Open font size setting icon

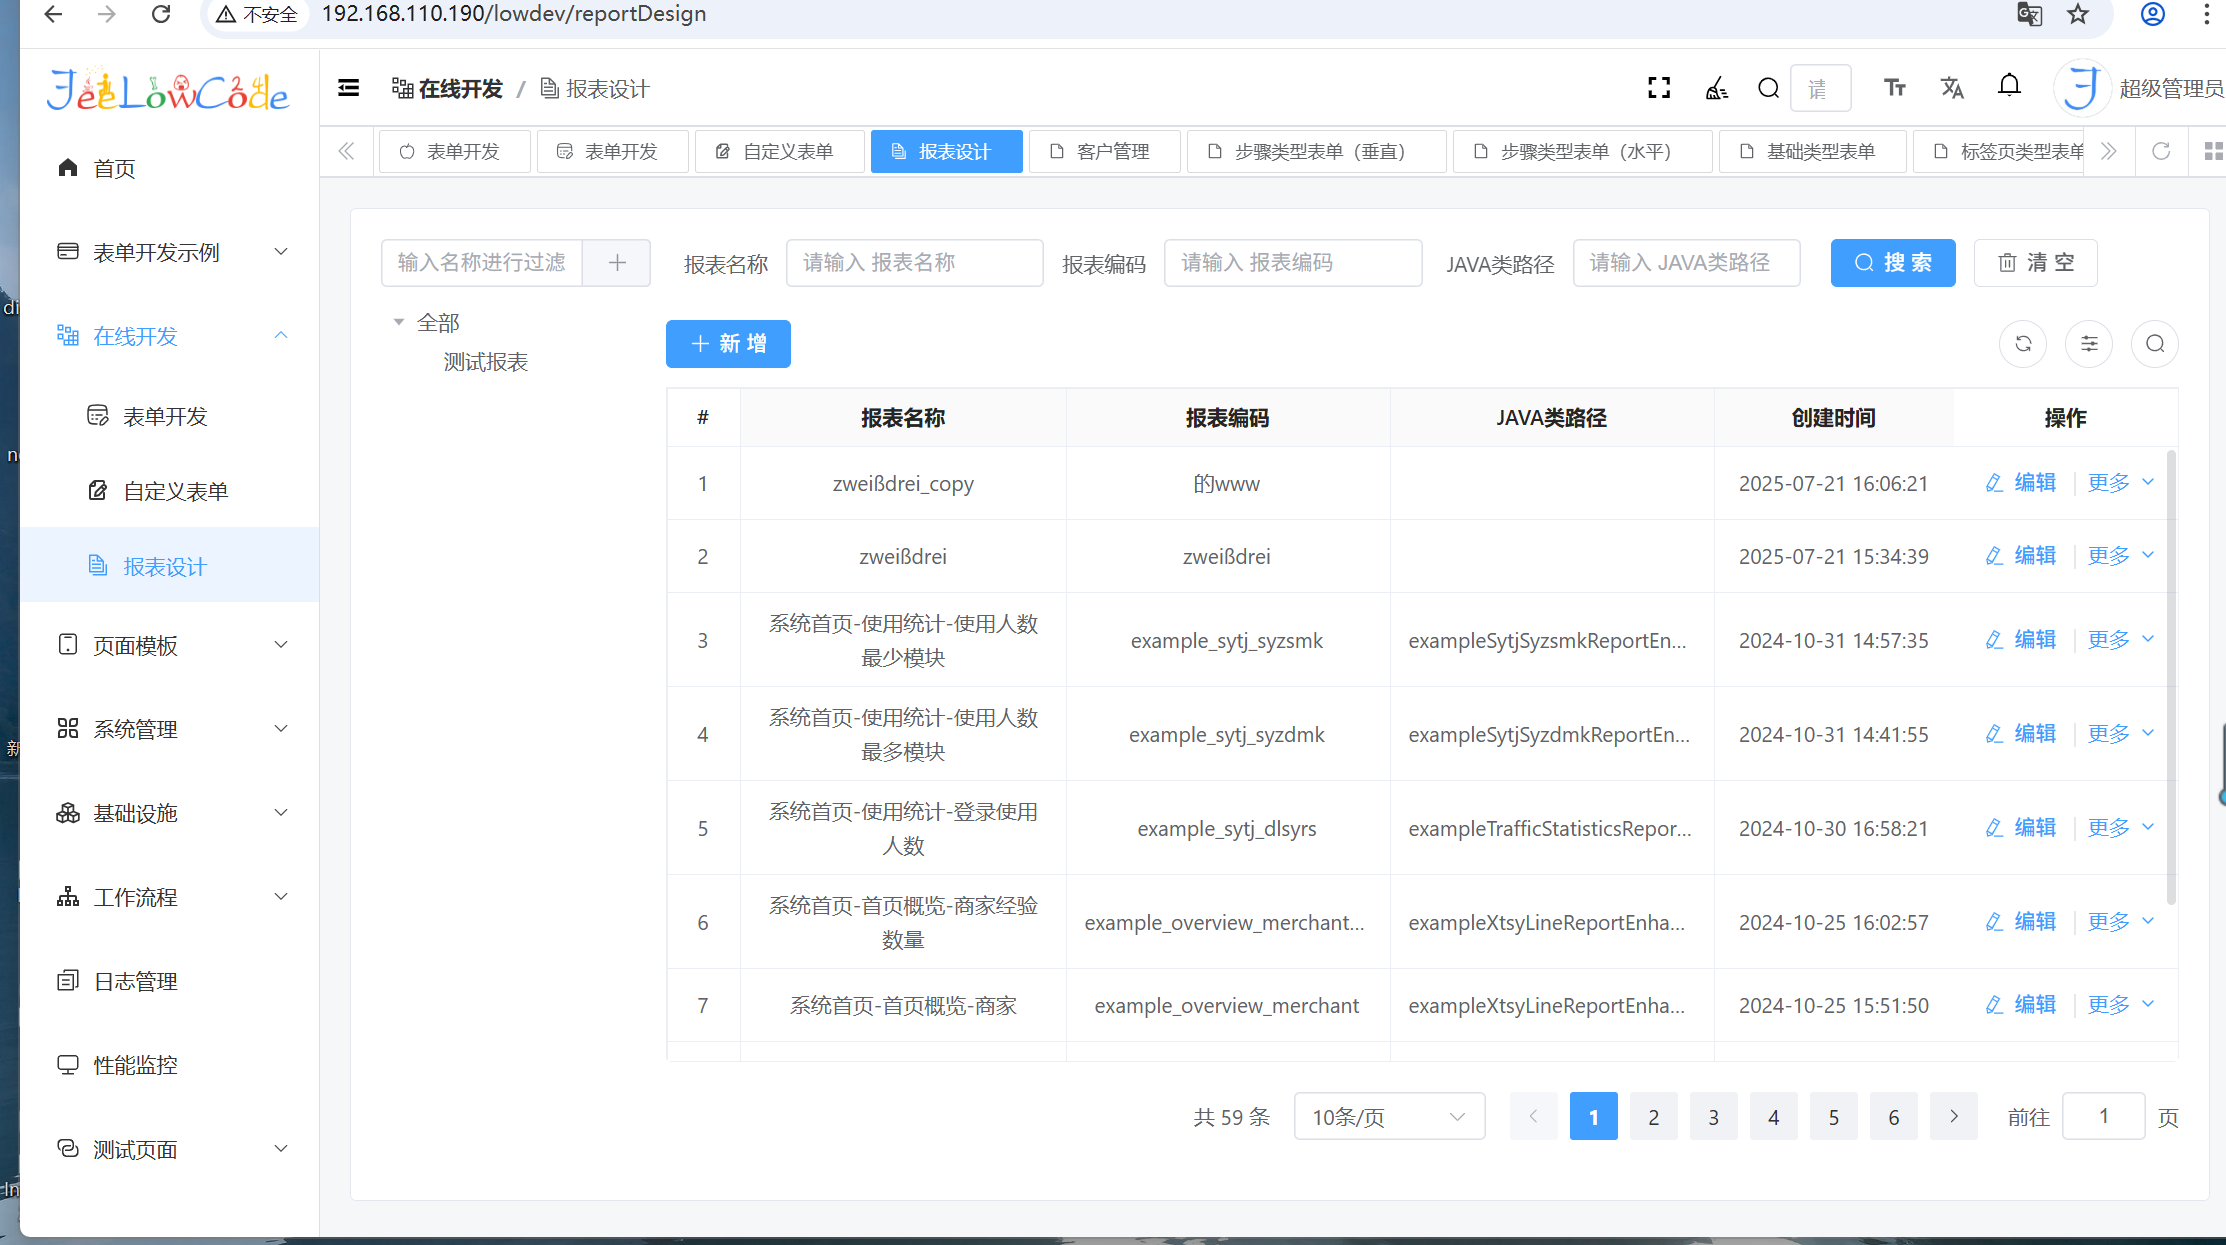[x=1894, y=88]
